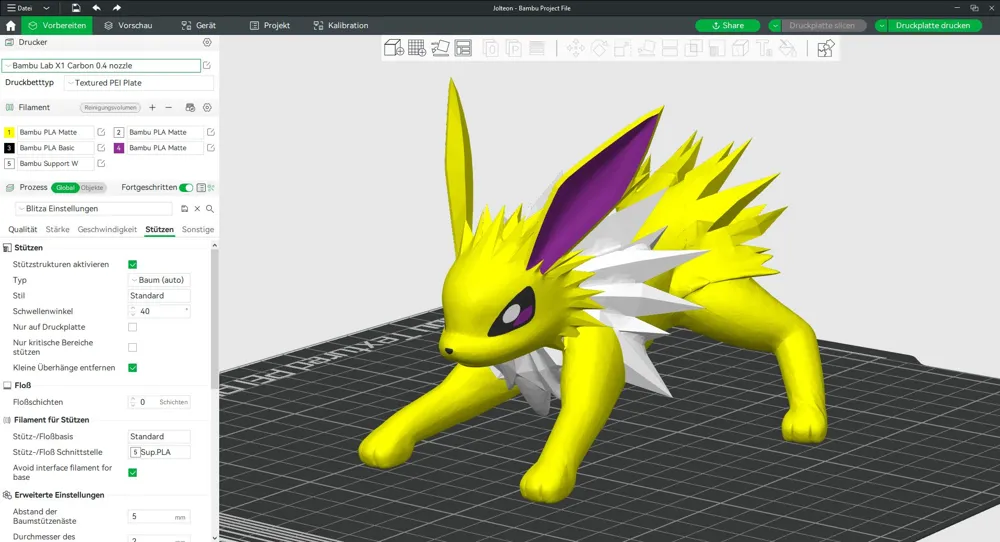This screenshot has width=1000, height=542.
Task: Select the Rotate tool in toolbar
Action: tap(599, 48)
